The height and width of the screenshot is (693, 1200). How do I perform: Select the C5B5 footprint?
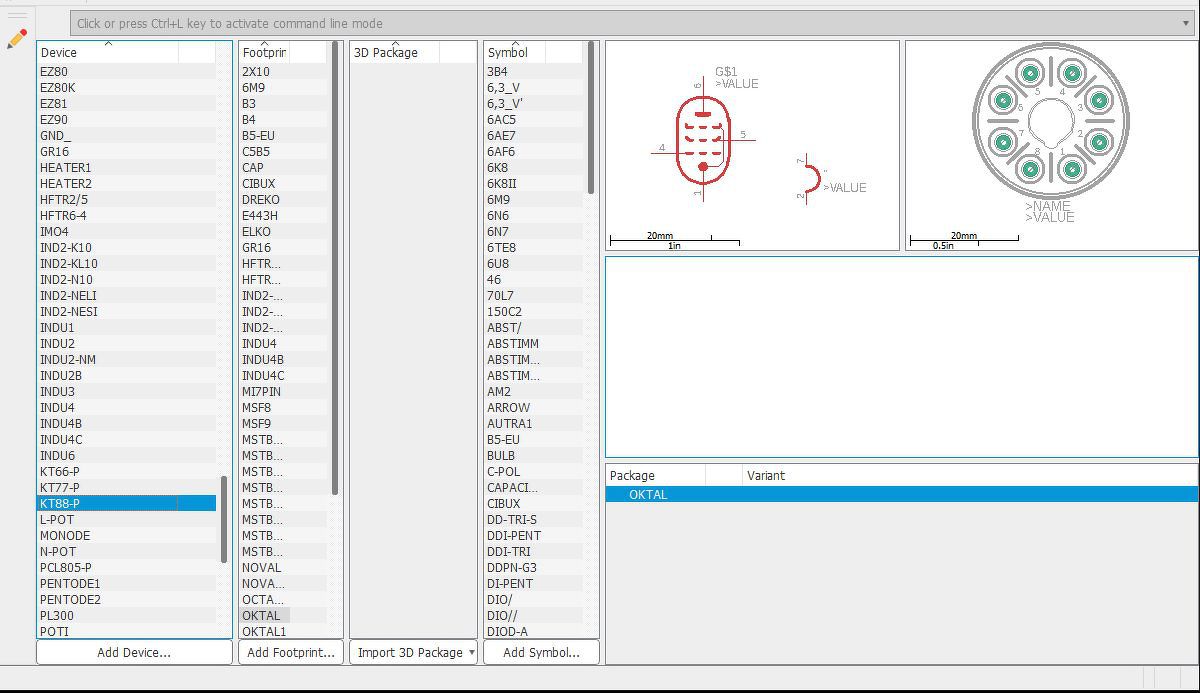283,151
